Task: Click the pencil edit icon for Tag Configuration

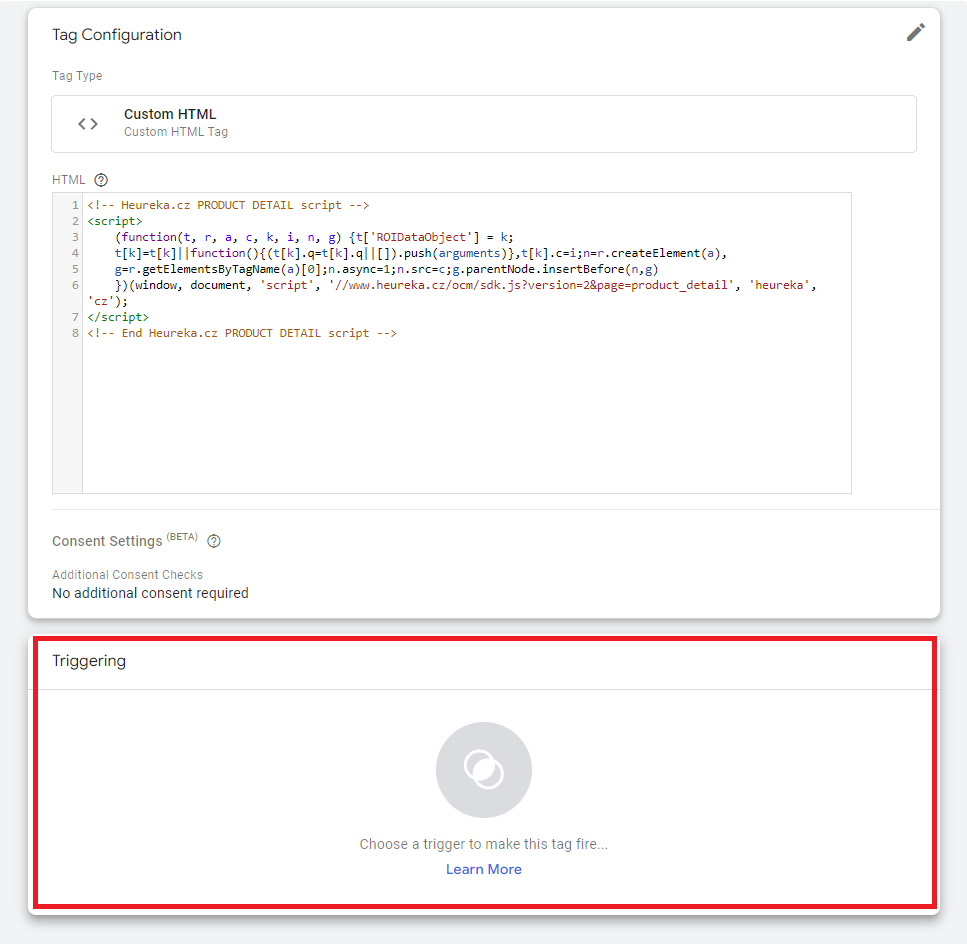Action: pyautogui.click(x=916, y=33)
